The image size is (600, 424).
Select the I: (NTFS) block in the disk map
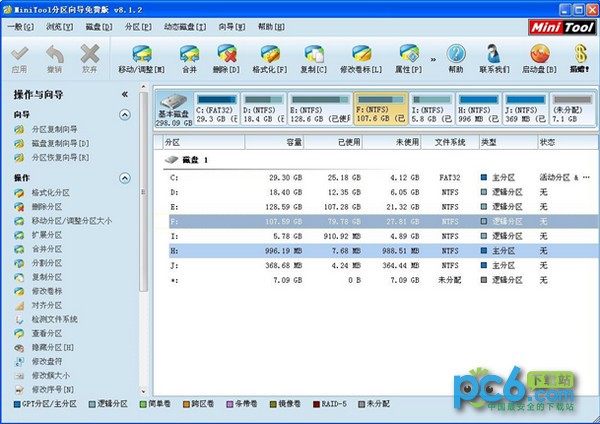pyautogui.click(x=432, y=109)
